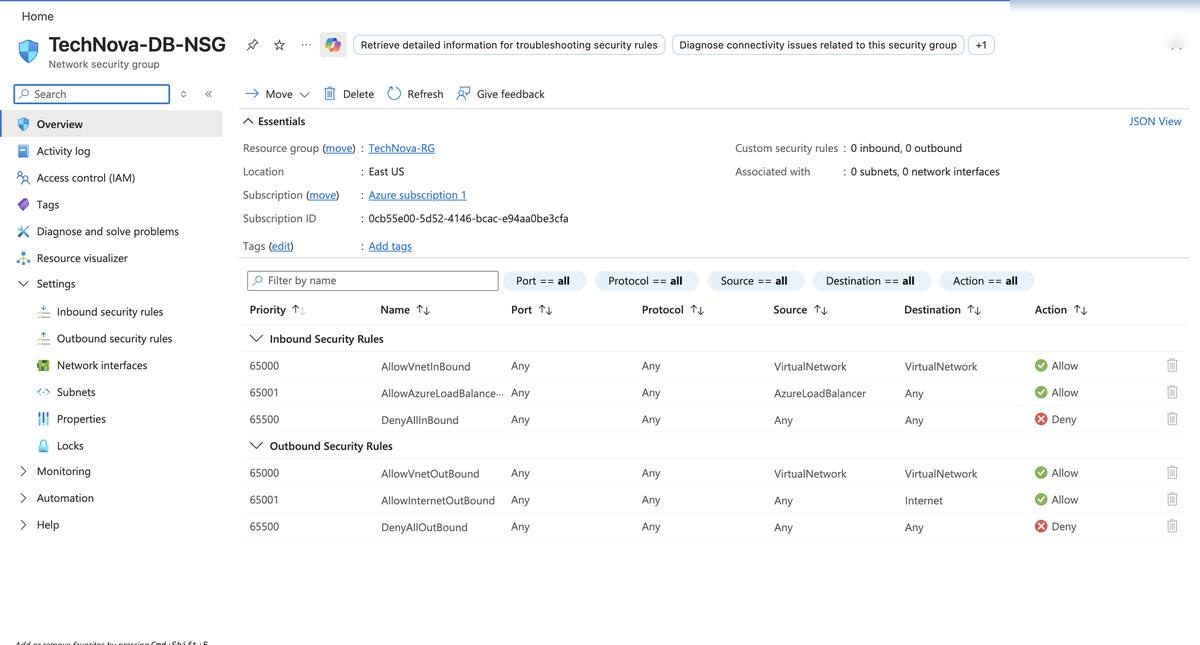The width and height of the screenshot is (1200, 645).
Task: Open Inbound security rules settings
Action: tap(111, 312)
